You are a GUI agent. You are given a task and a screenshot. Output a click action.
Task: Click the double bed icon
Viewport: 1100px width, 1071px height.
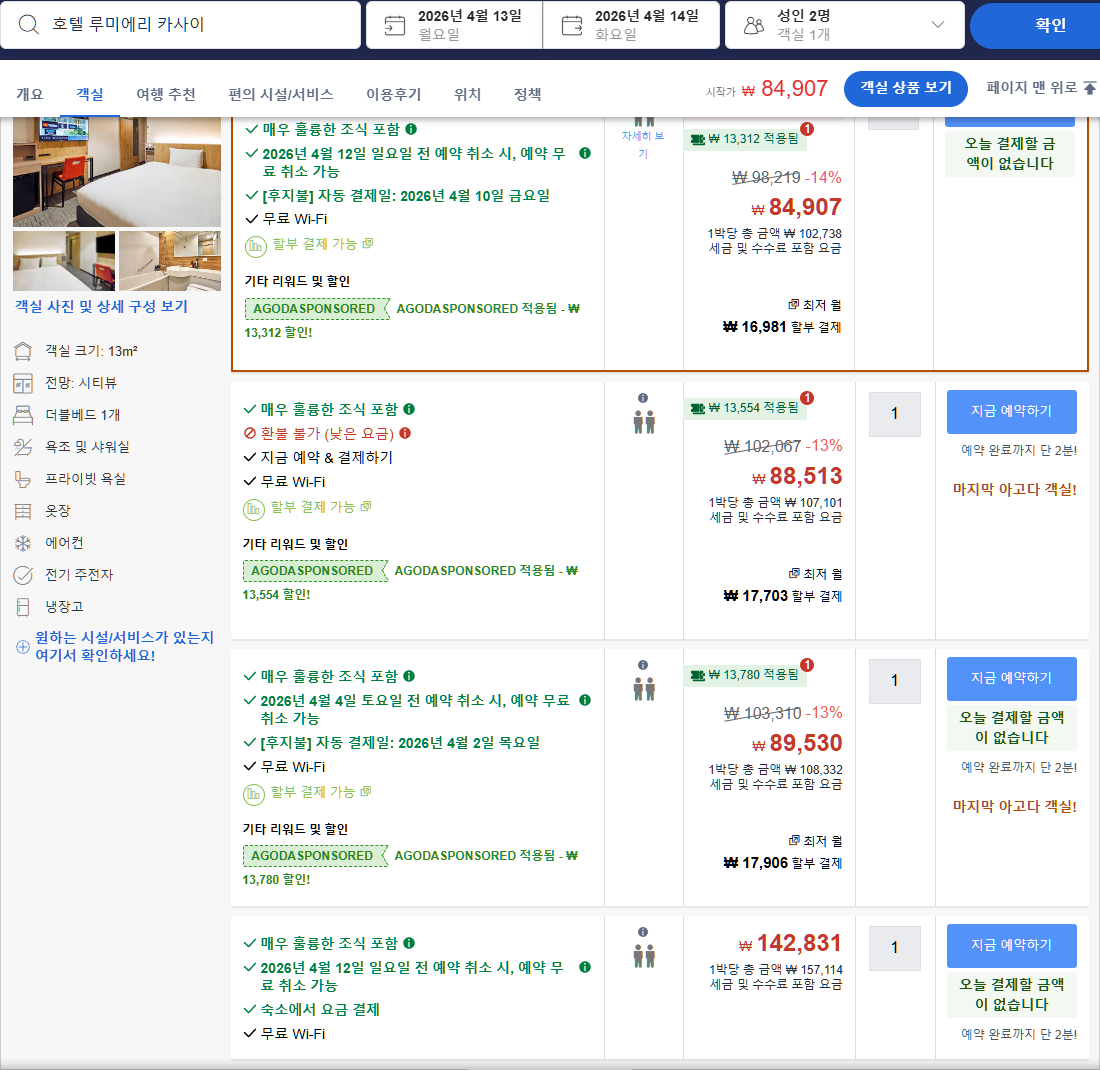(x=23, y=415)
